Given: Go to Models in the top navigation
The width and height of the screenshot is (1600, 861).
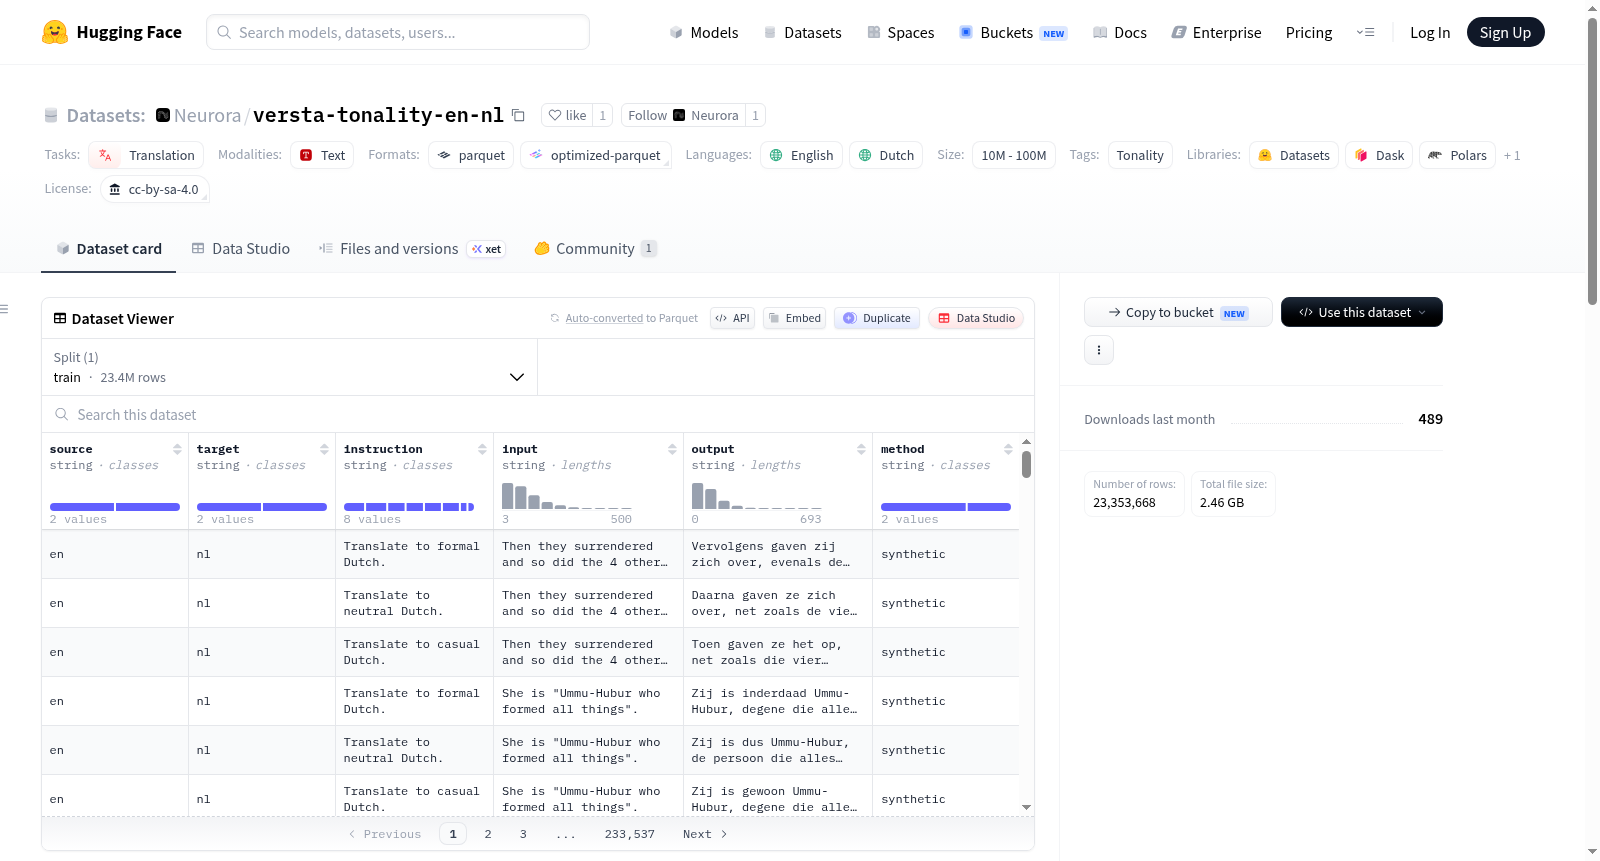Looking at the screenshot, I should coord(704,32).
